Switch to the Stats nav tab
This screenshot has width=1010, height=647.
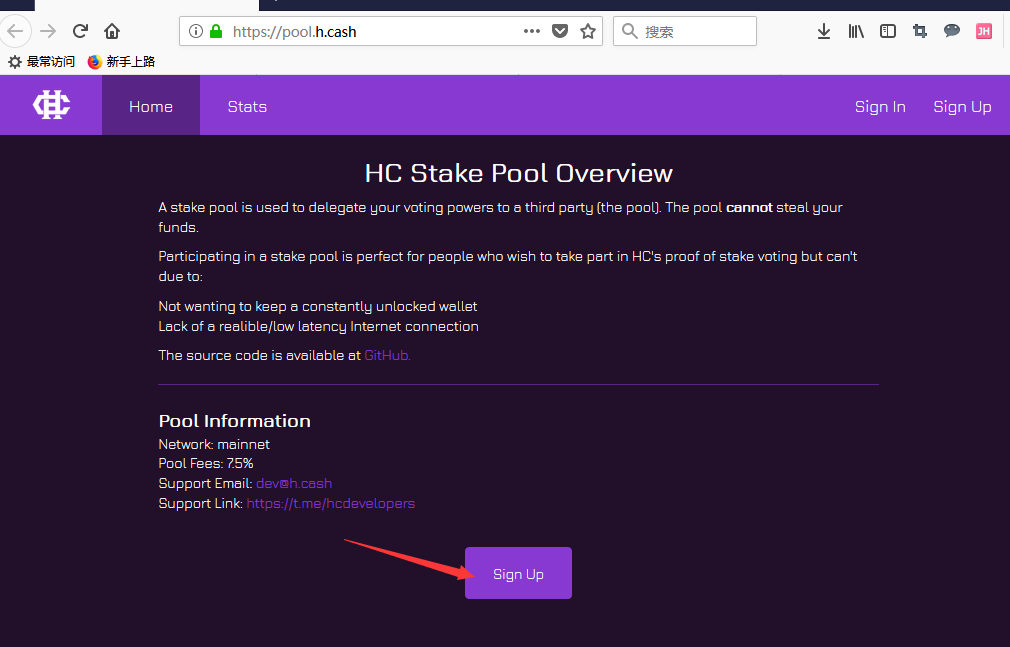247,106
